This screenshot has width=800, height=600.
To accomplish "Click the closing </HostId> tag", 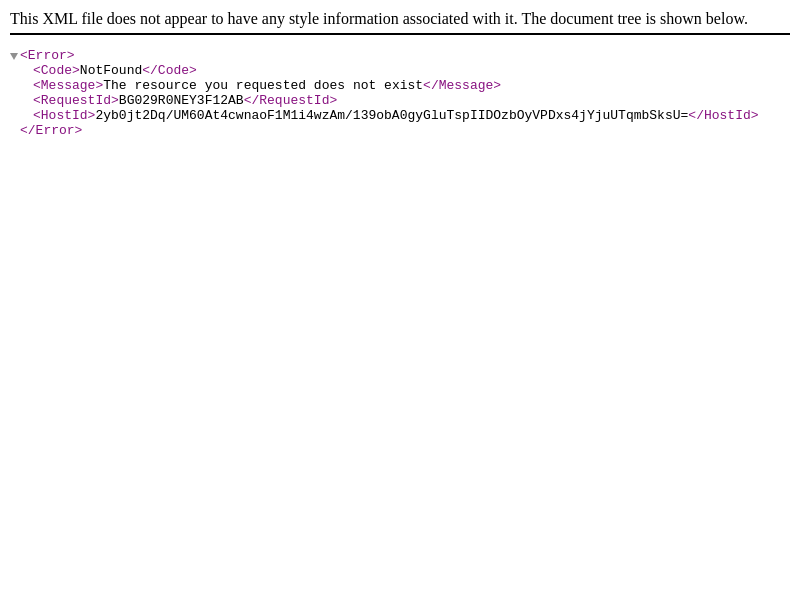I will tap(723, 116).
